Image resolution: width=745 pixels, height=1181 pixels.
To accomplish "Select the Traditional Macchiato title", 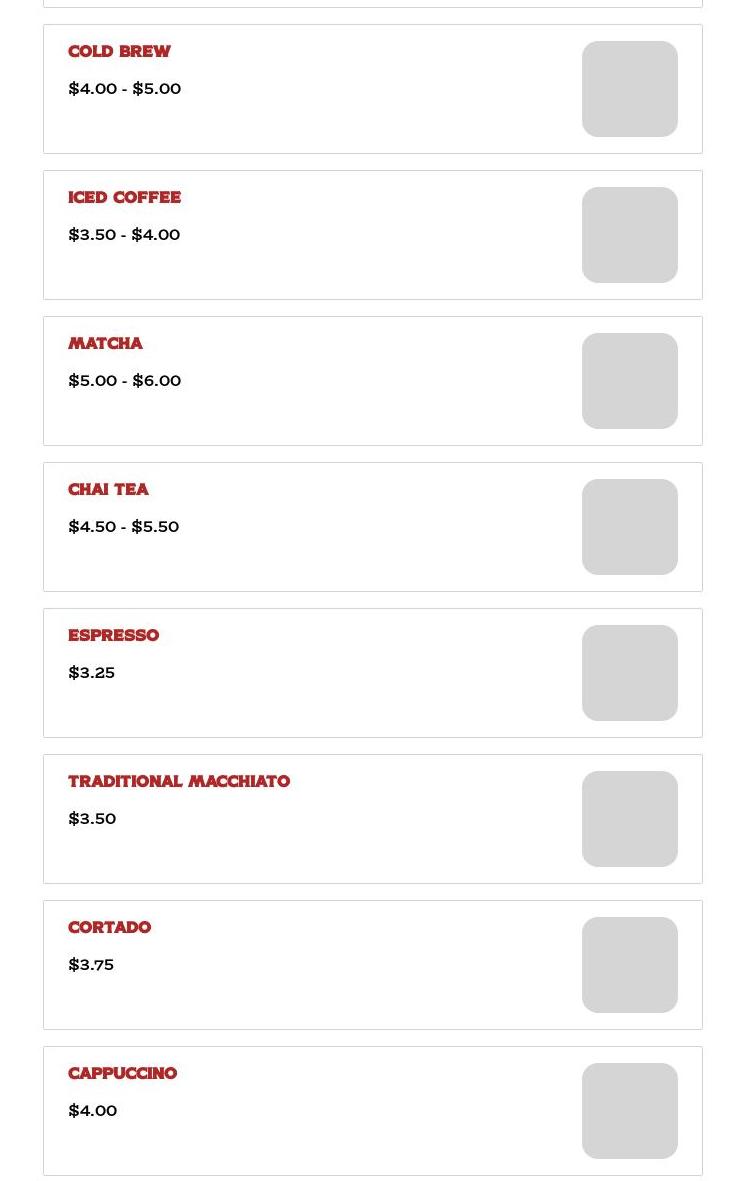I will (179, 782).
